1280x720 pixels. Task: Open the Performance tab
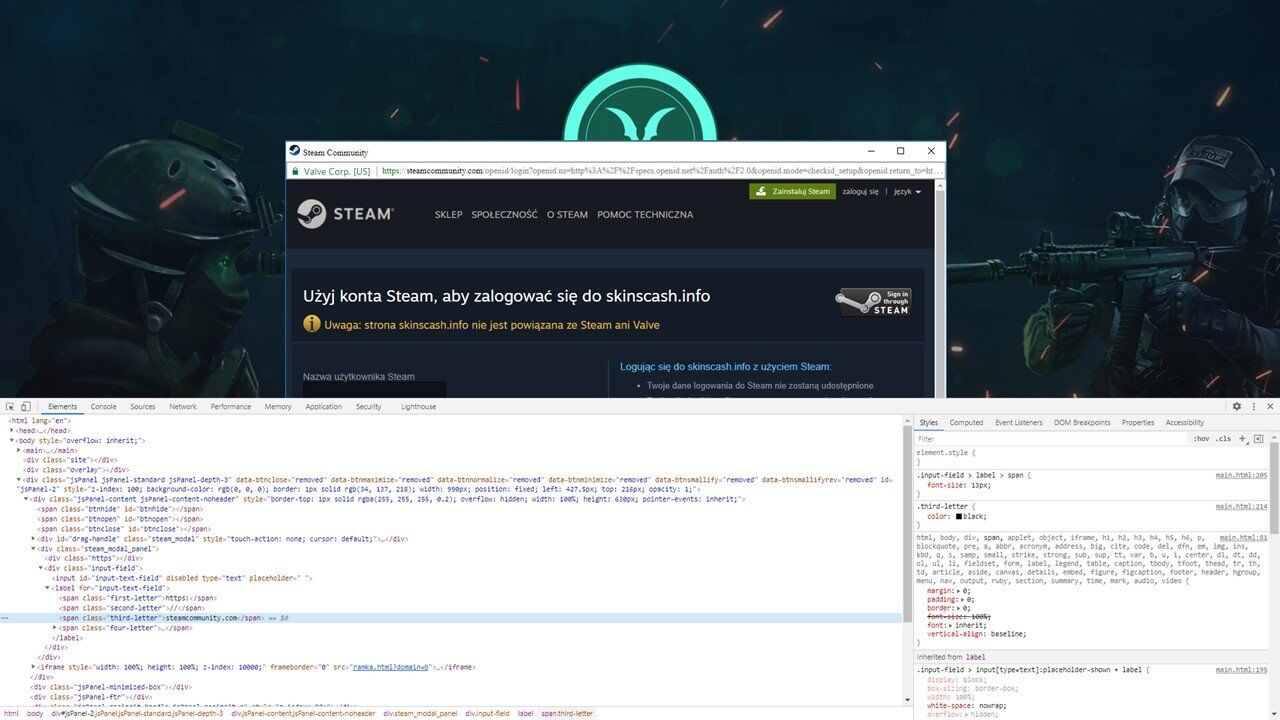coord(231,407)
